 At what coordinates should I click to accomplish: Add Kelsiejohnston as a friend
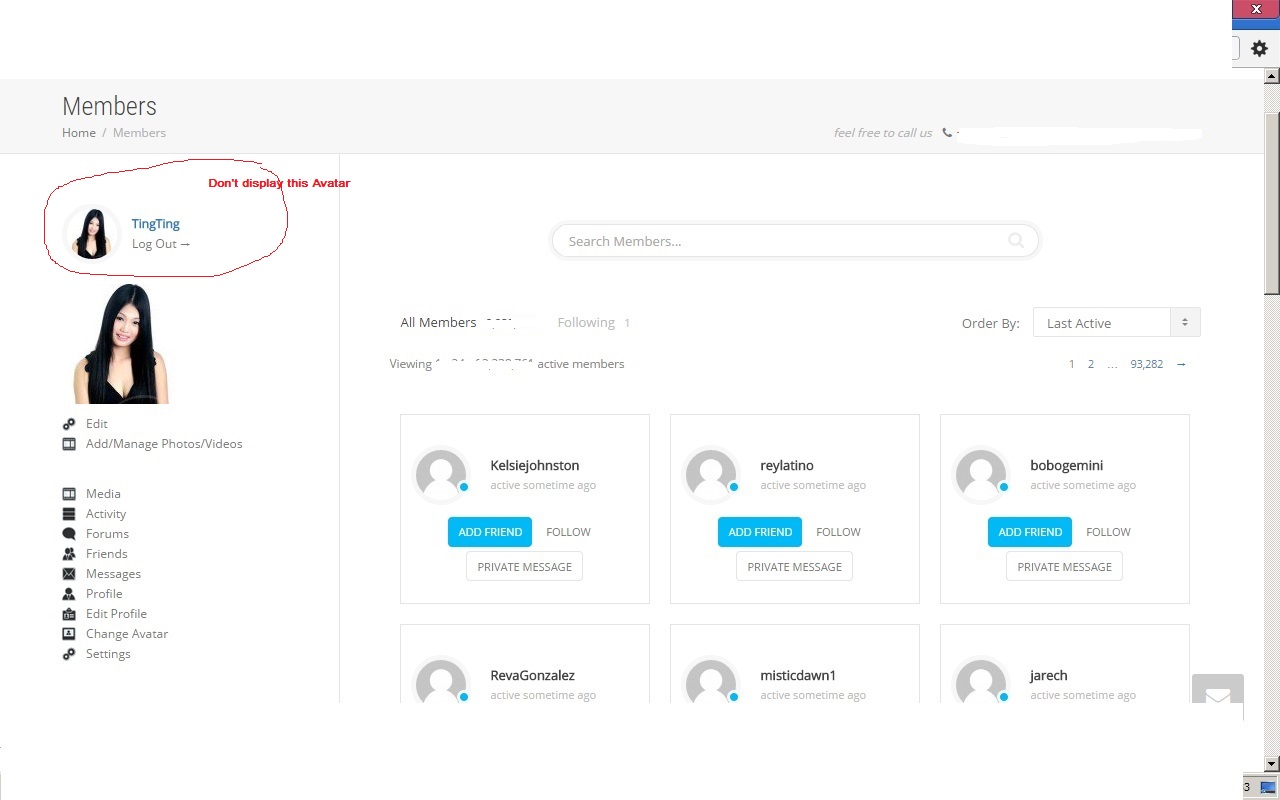pos(490,532)
